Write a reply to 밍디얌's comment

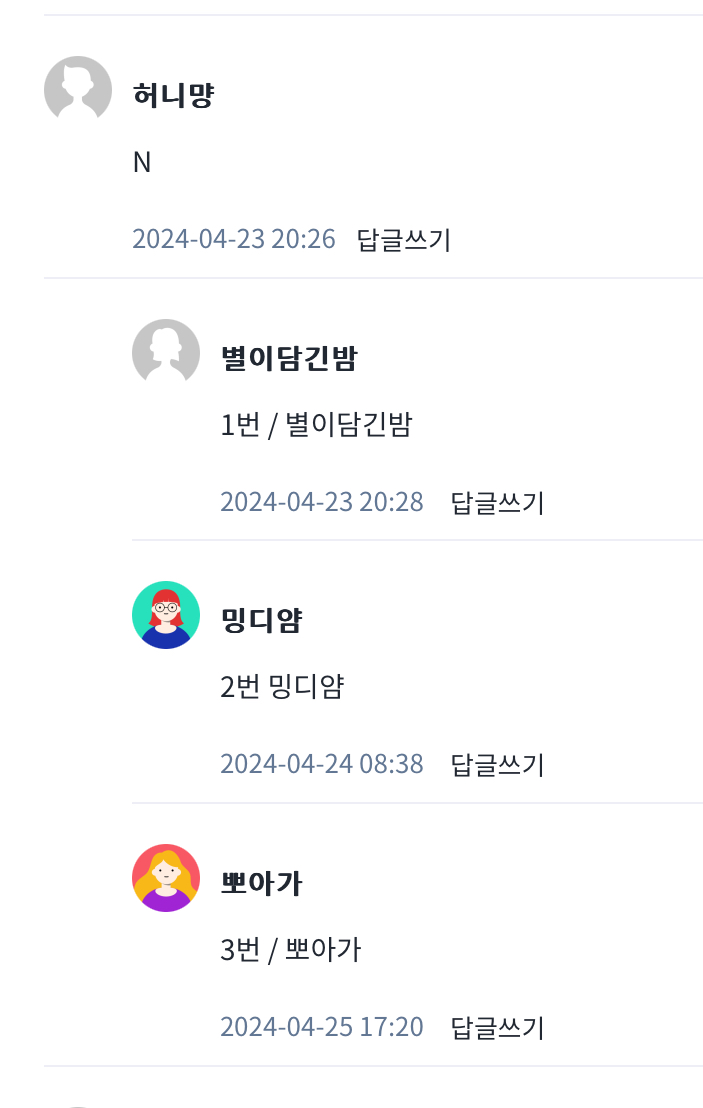click(x=497, y=765)
